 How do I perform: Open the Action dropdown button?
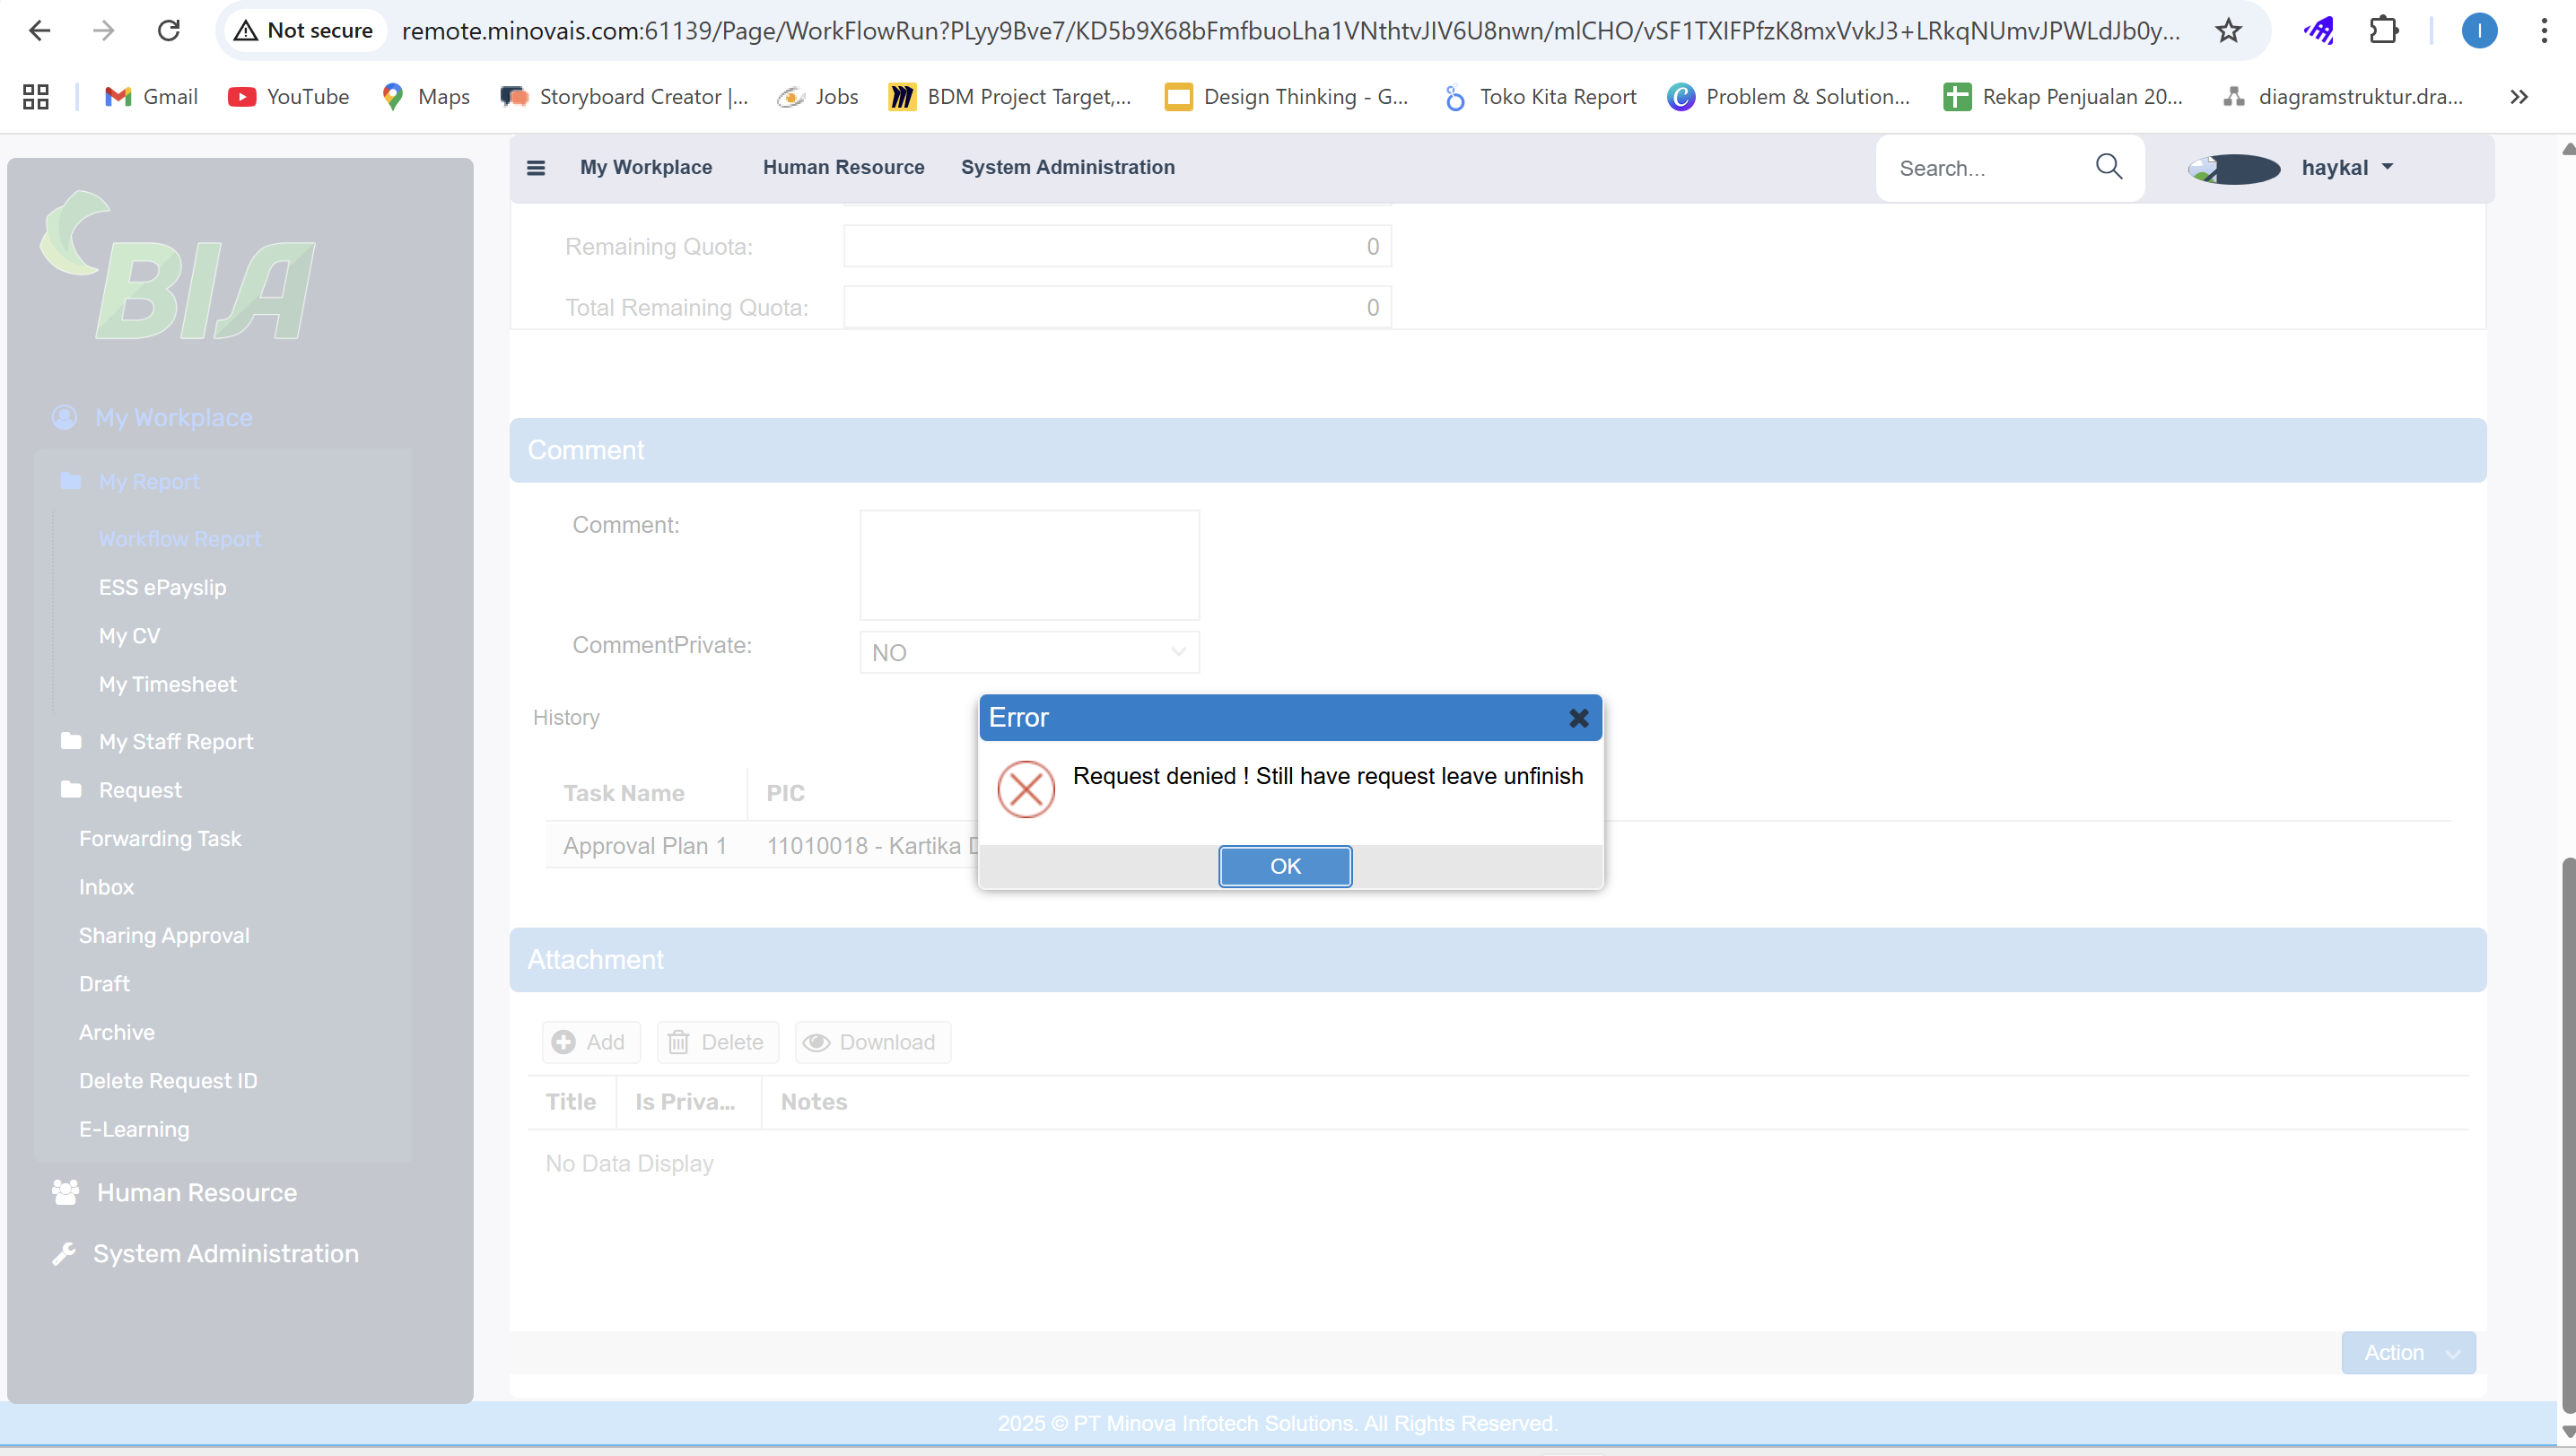pos(2408,1352)
